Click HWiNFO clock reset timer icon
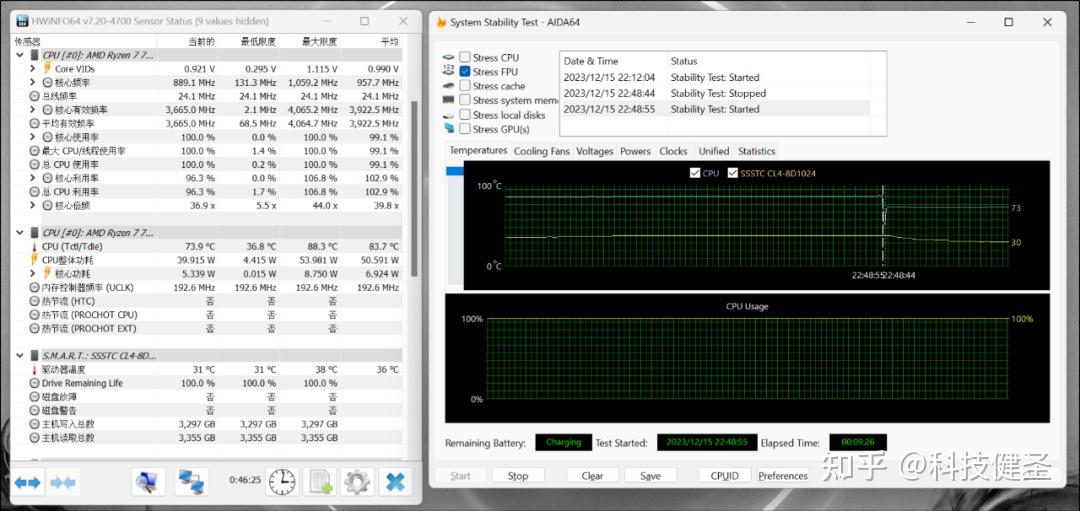Screen dimensions: 1080x511 click(x=282, y=482)
